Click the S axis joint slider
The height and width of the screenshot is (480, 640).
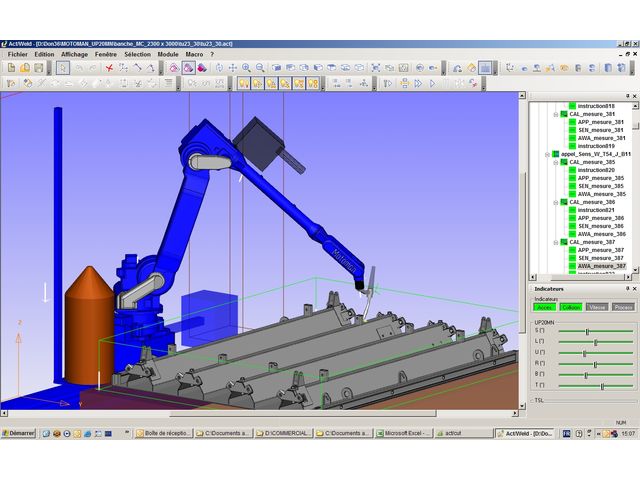587,330
